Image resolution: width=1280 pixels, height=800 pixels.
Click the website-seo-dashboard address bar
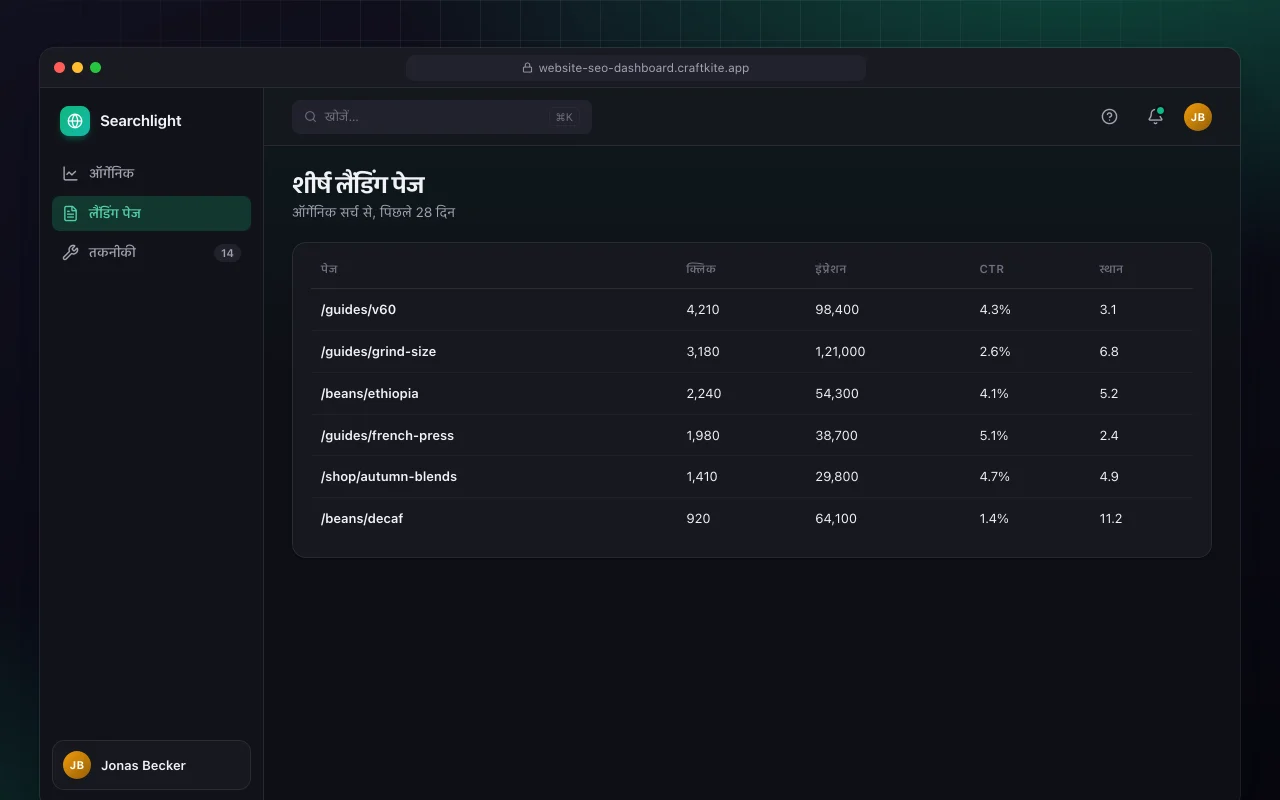636,68
